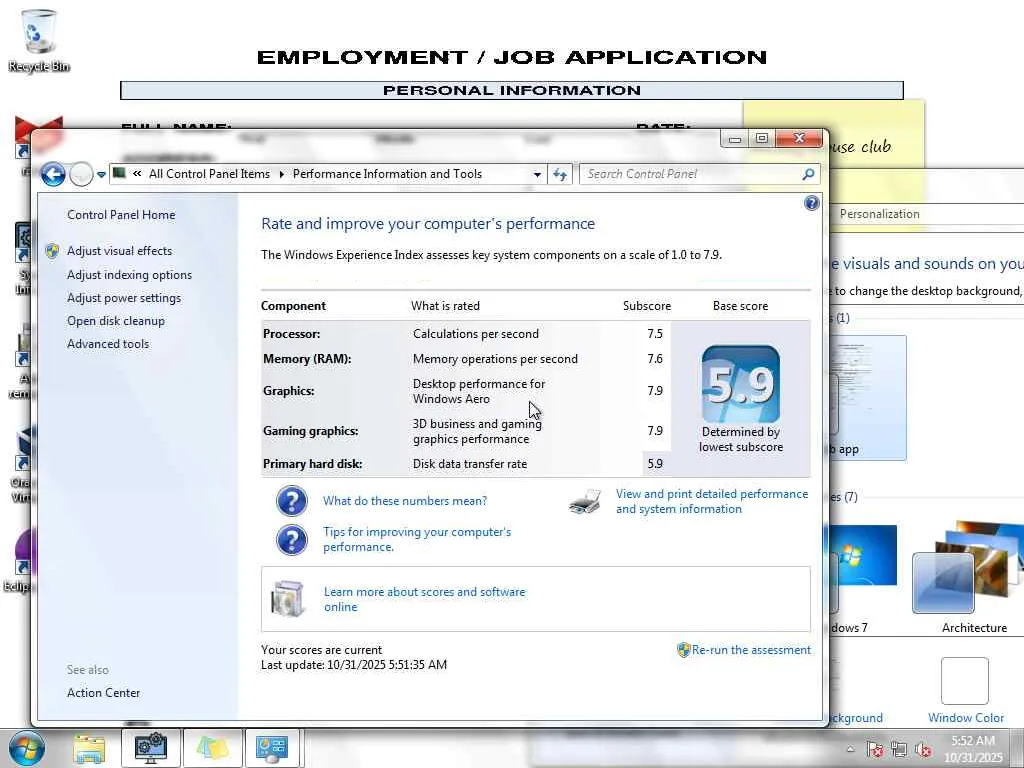This screenshot has width=1024, height=768.
Task: Open Adjust power settings
Action: (124, 298)
